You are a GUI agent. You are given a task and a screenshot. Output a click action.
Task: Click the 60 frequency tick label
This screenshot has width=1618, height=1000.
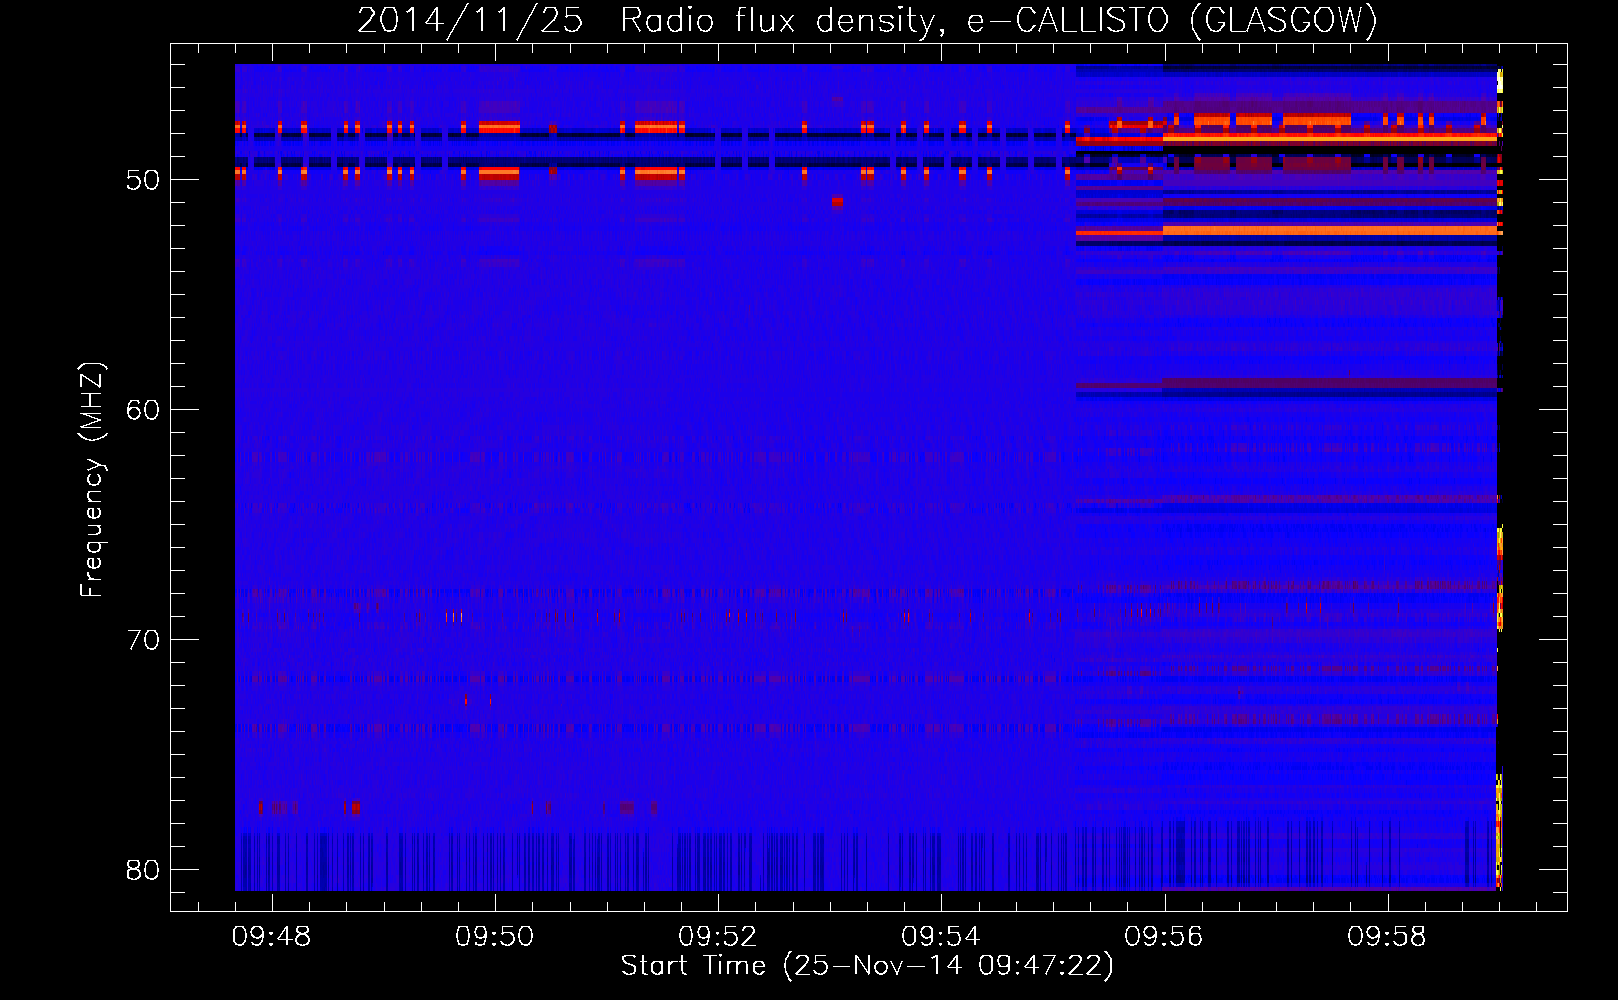[143, 410]
